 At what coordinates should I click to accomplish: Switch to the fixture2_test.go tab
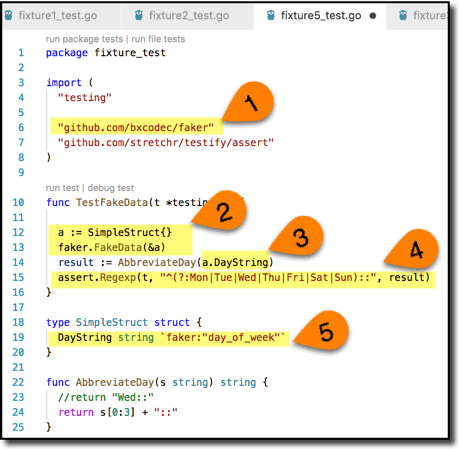point(189,16)
